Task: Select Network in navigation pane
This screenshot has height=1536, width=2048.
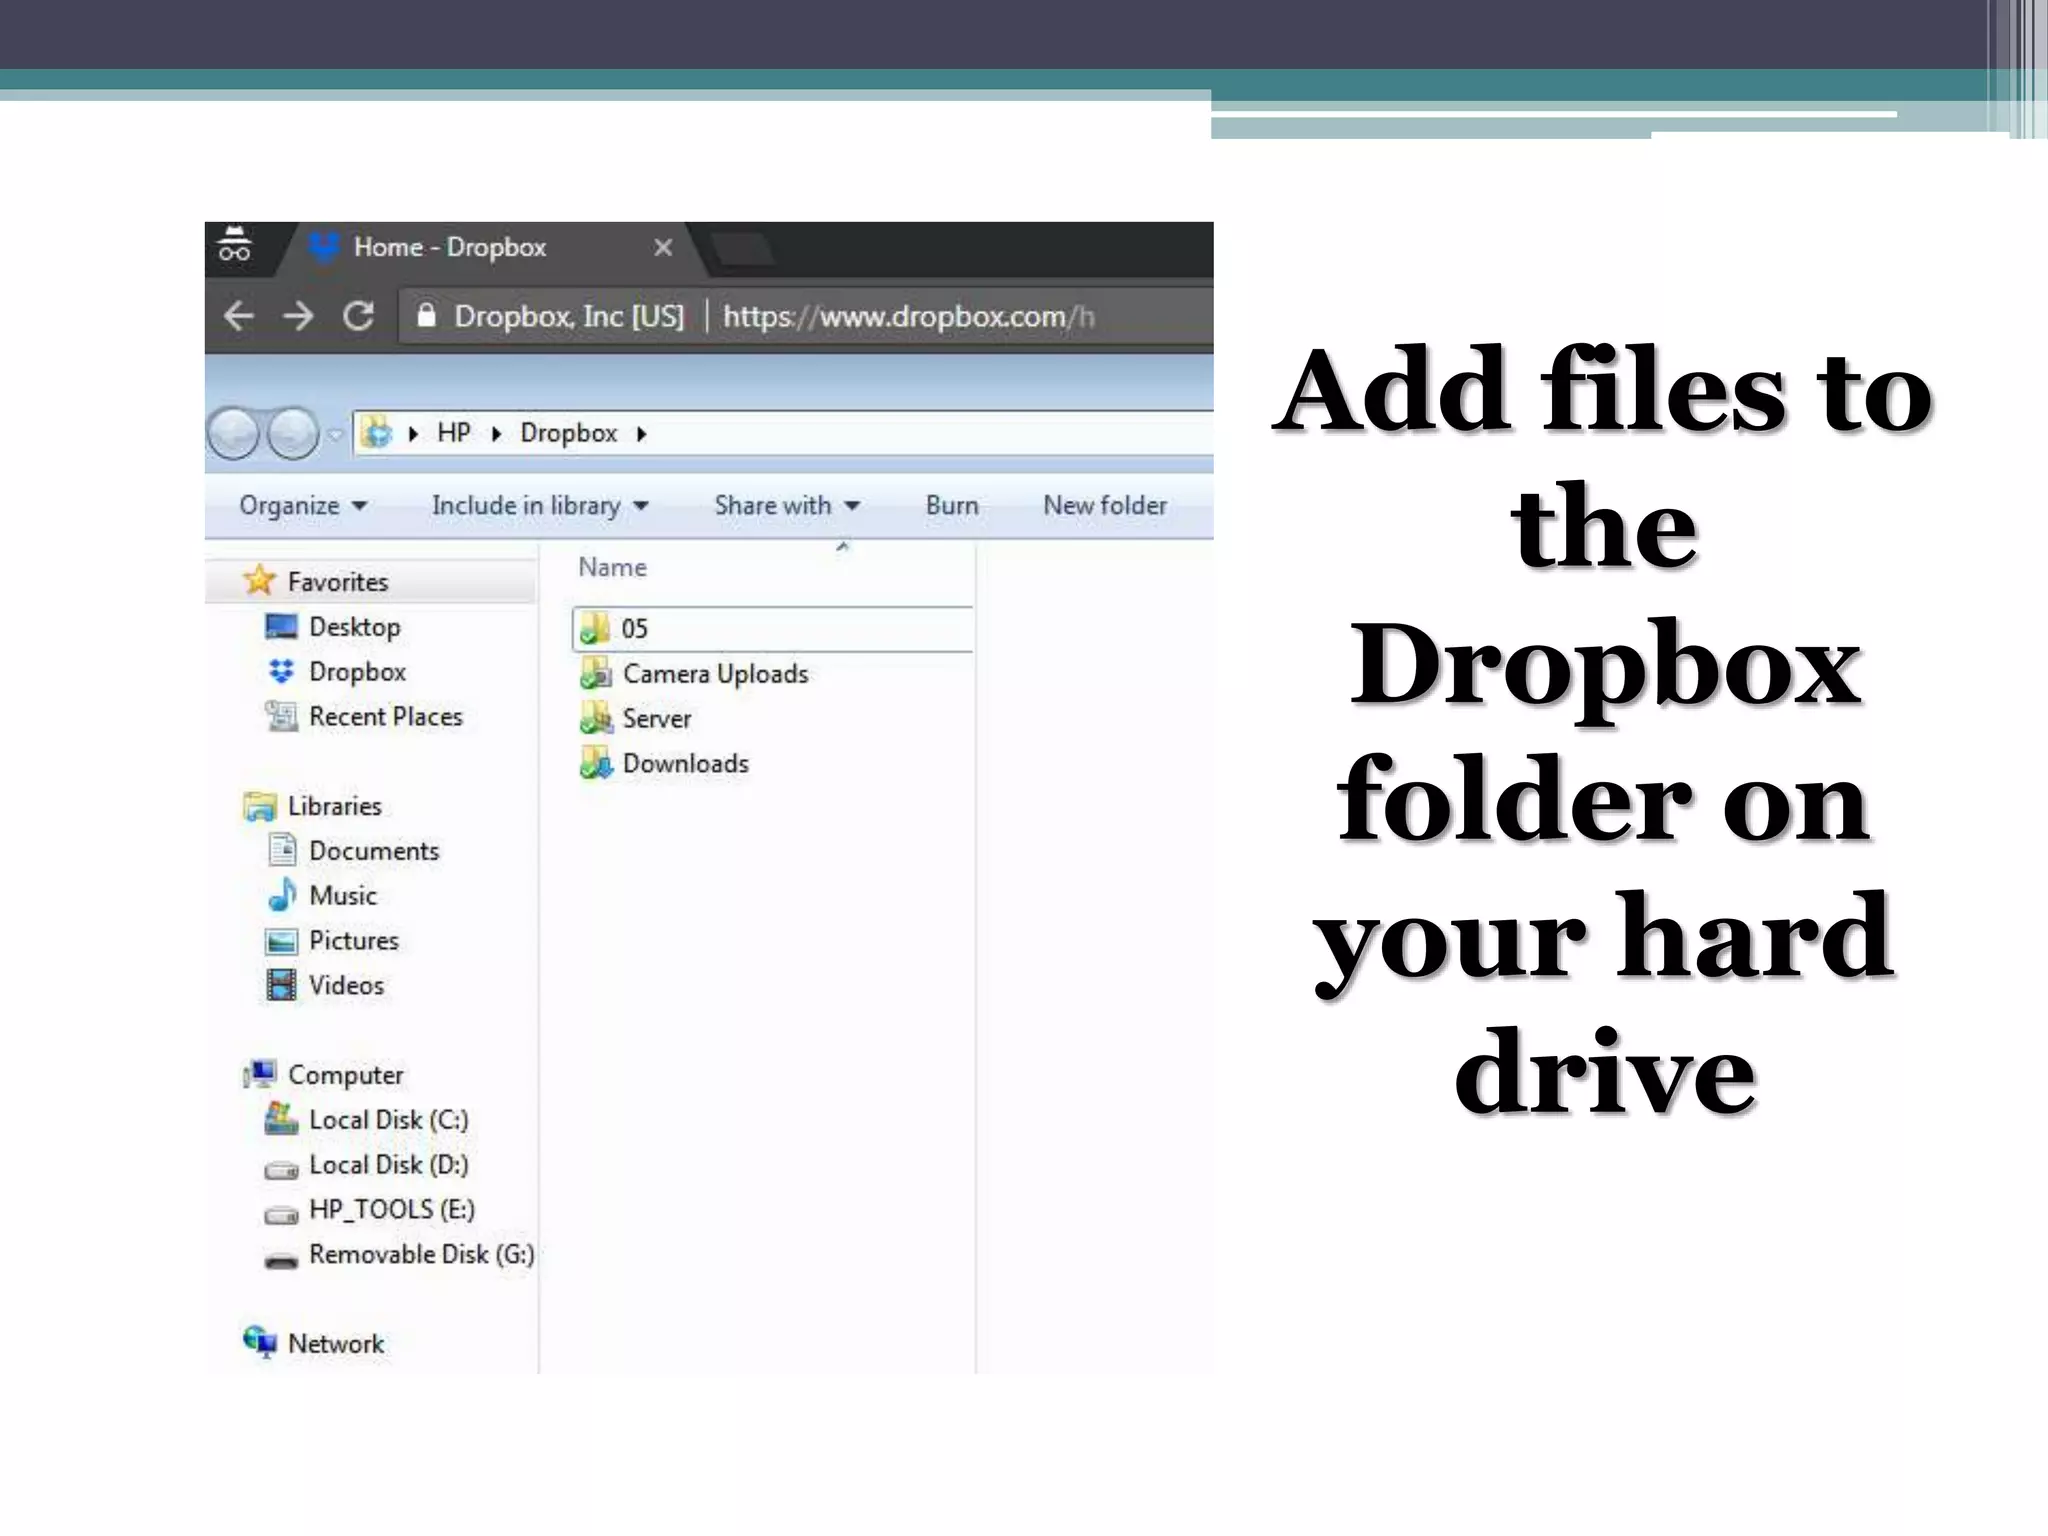Action: click(x=335, y=1344)
